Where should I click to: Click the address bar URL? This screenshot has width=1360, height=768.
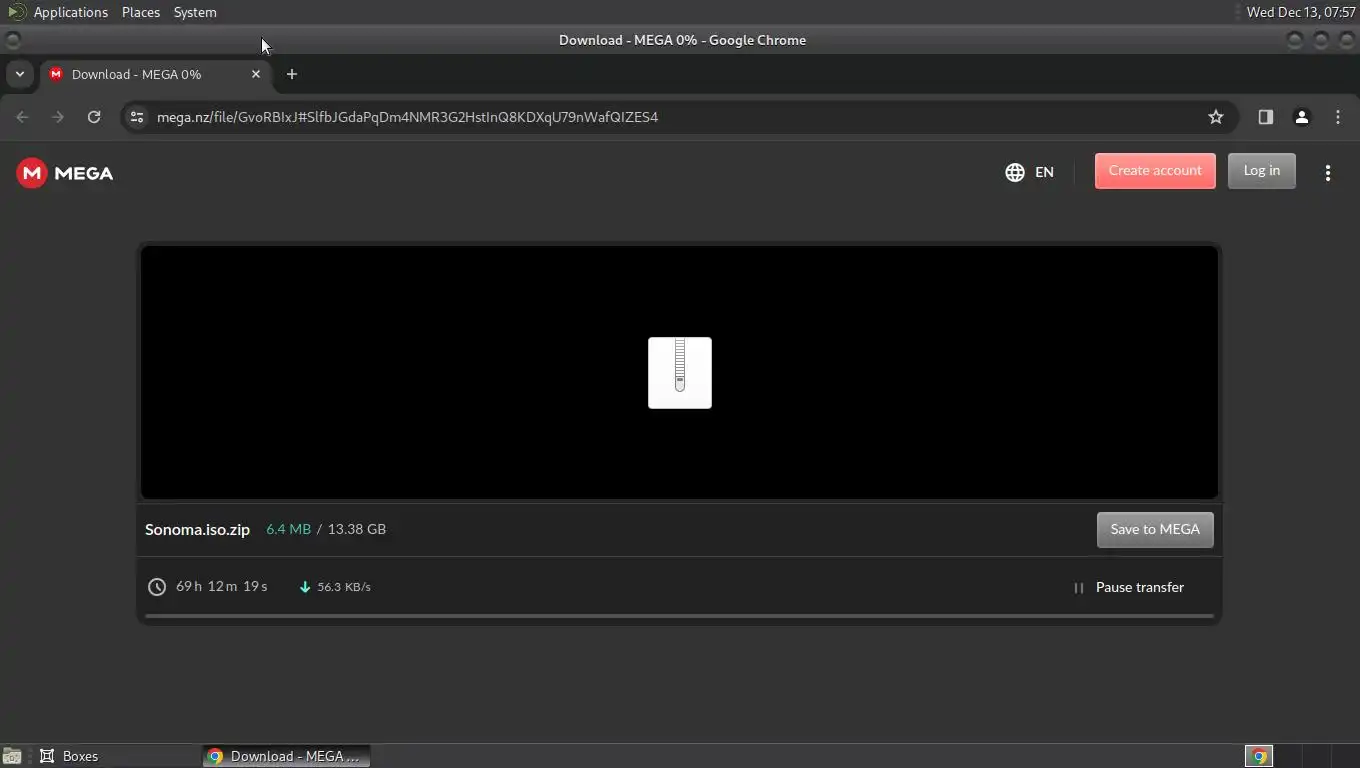407,117
